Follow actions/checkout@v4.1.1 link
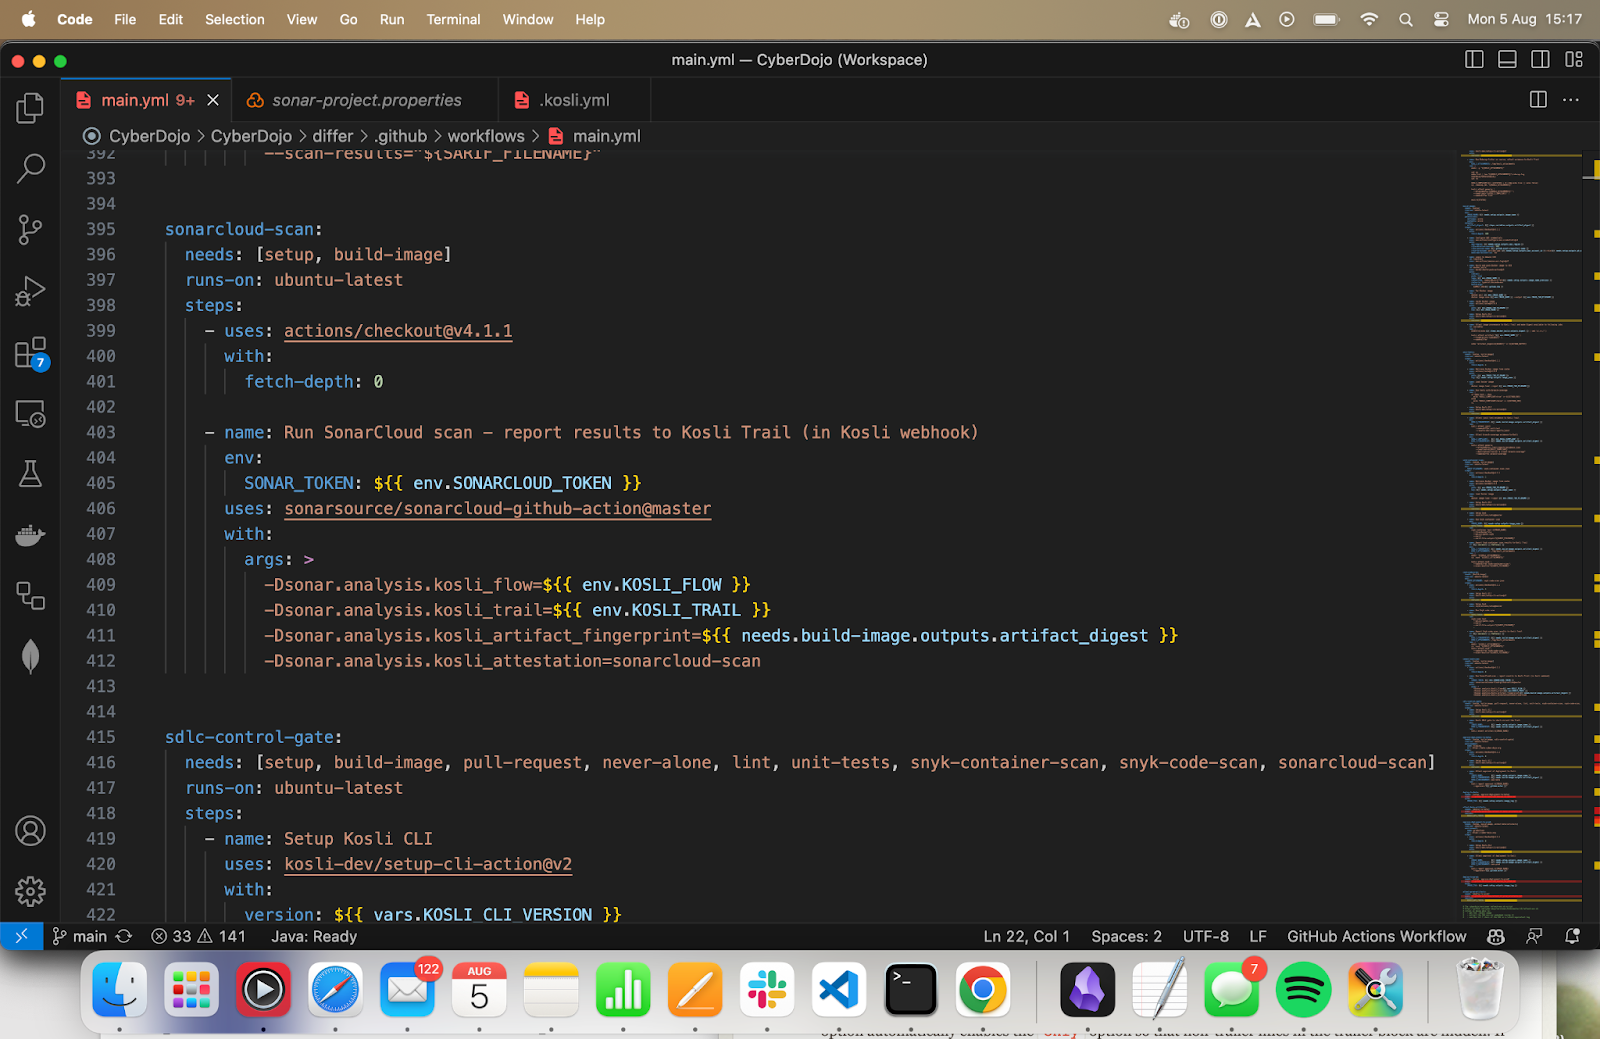The image size is (1600, 1039). [398, 331]
